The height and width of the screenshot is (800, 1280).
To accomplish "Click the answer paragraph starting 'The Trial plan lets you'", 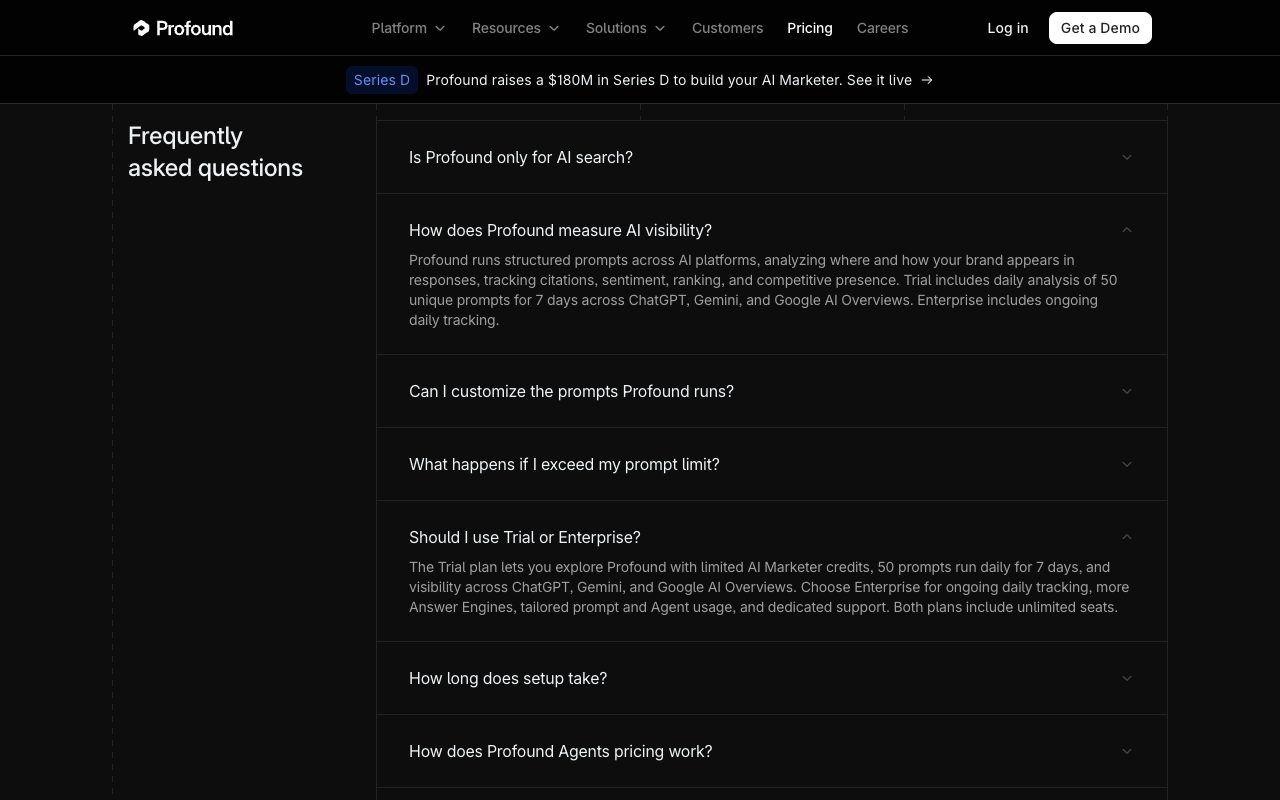I will coord(769,587).
